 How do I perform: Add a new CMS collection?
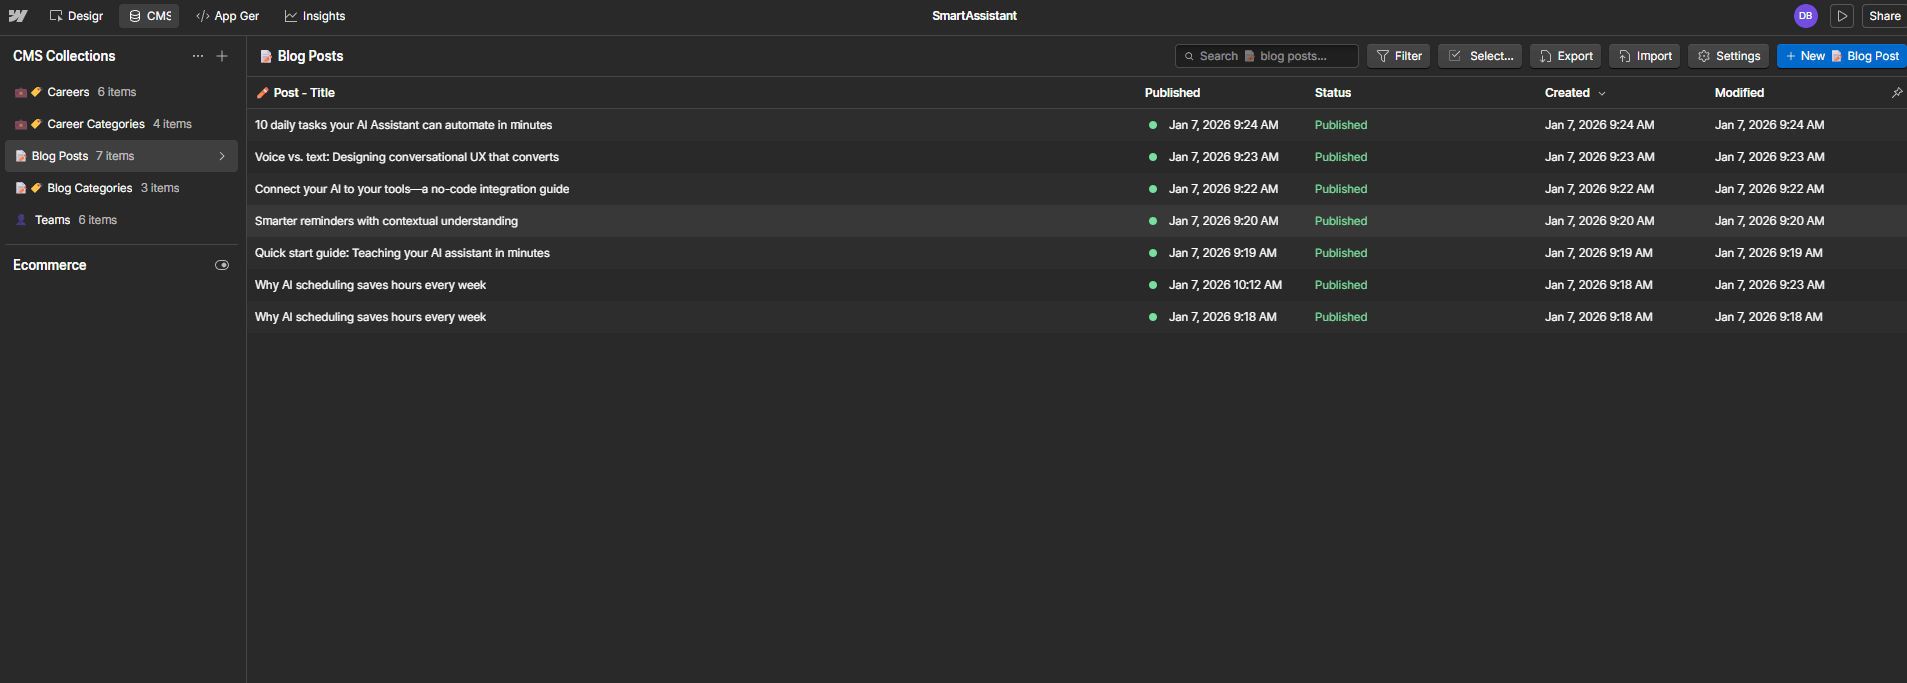[222, 56]
